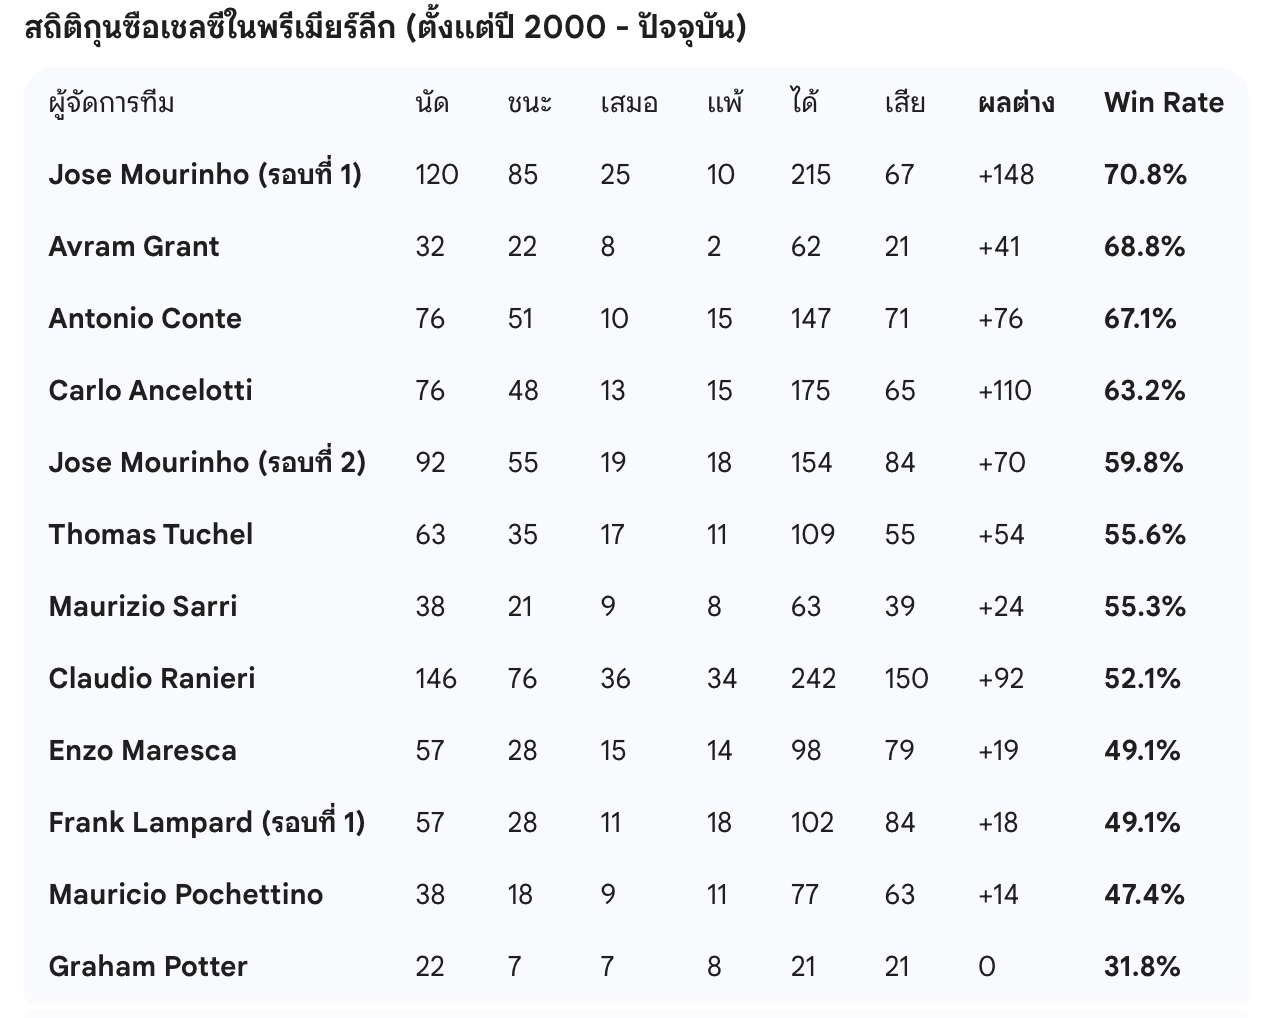
Task: Click Carlo Ancelotti's name
Action: [150, 391]
